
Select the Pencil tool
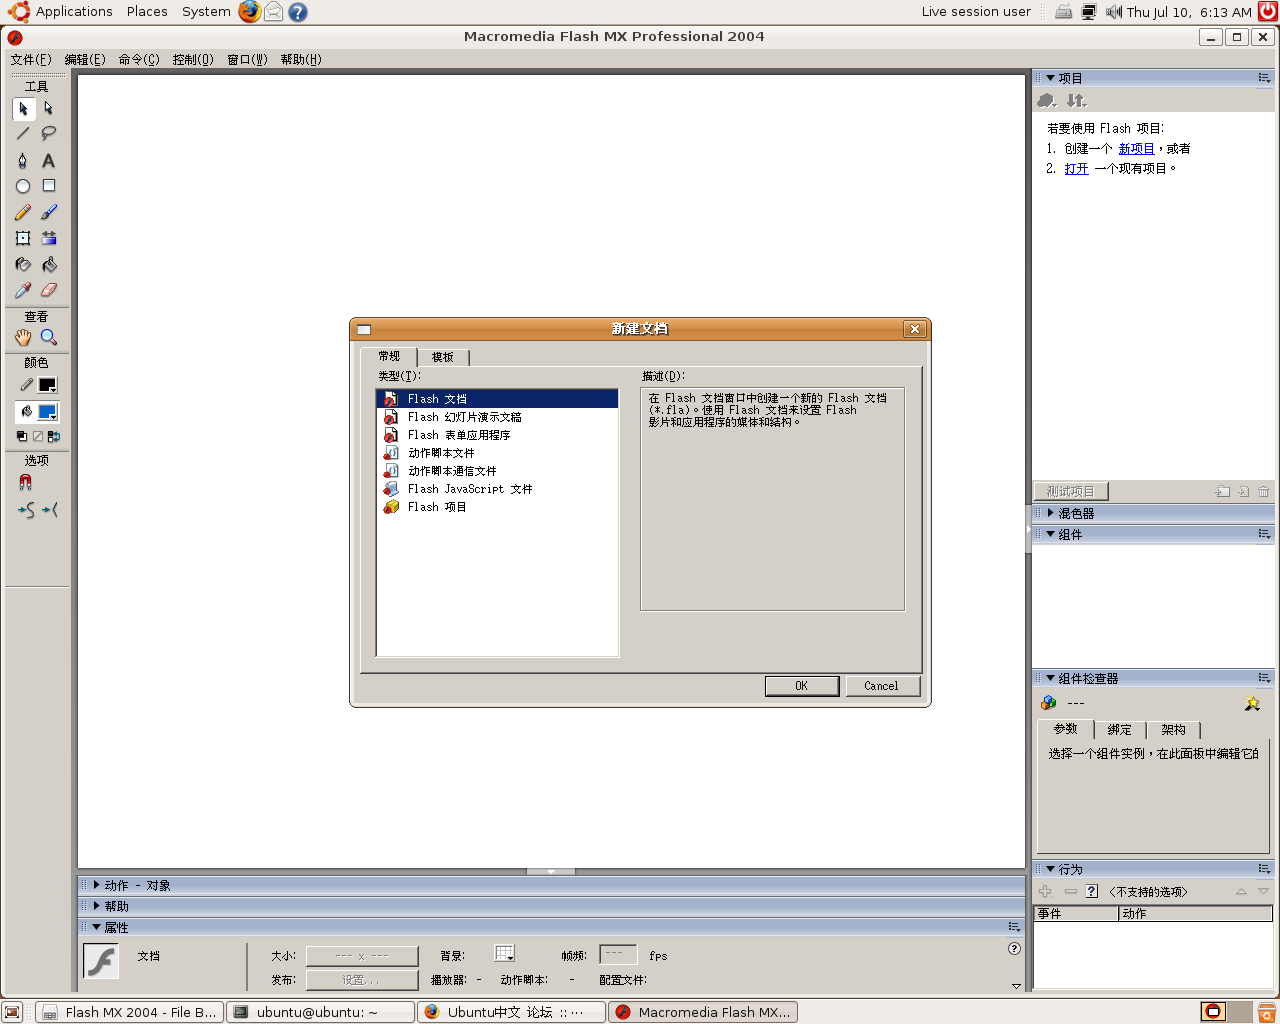coord(23,212)
